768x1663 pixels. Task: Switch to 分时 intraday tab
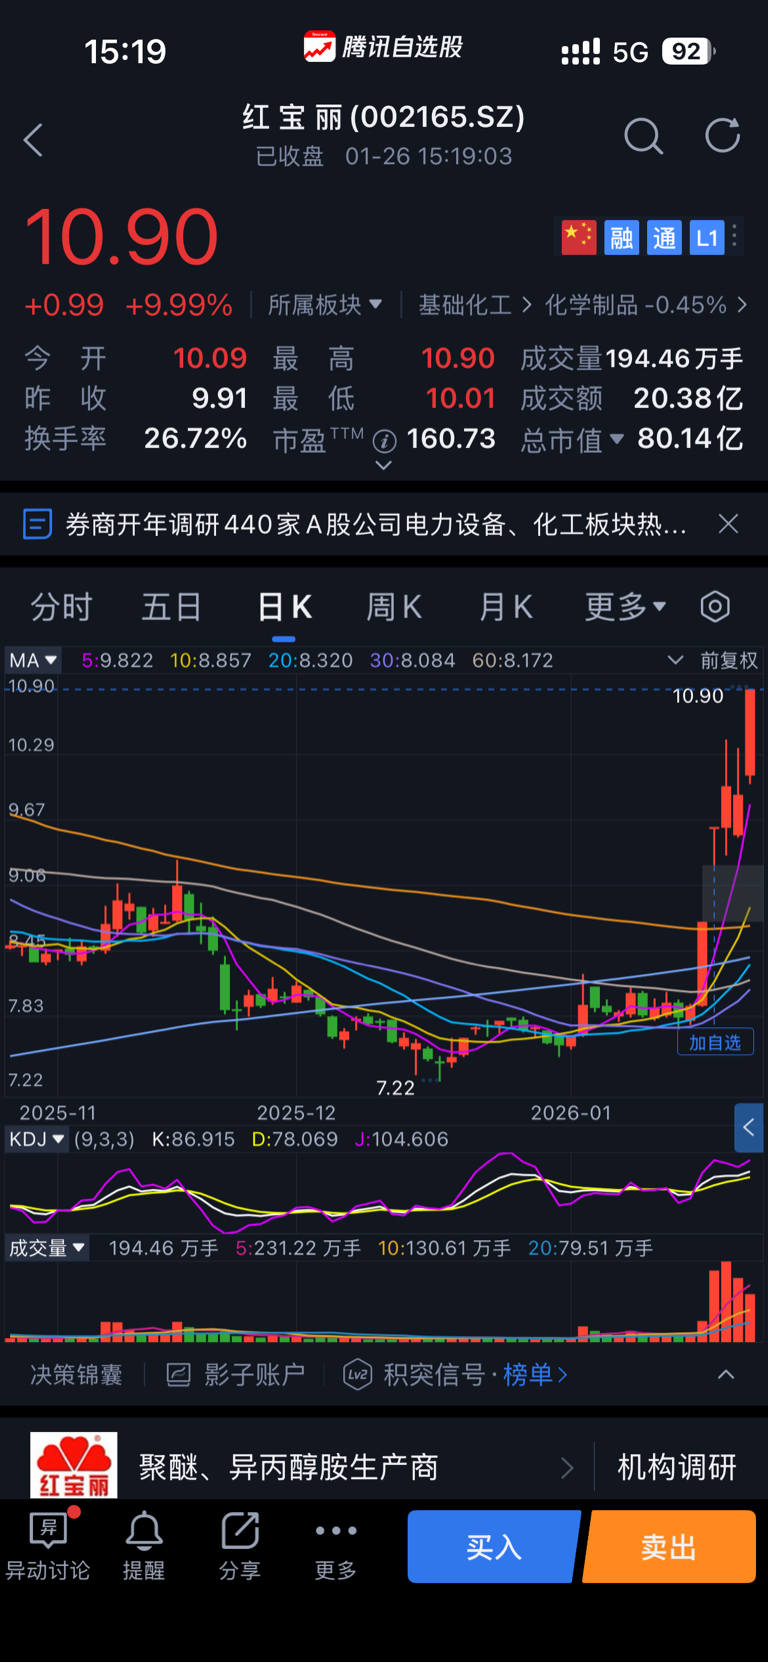click(x=61, y=606)
